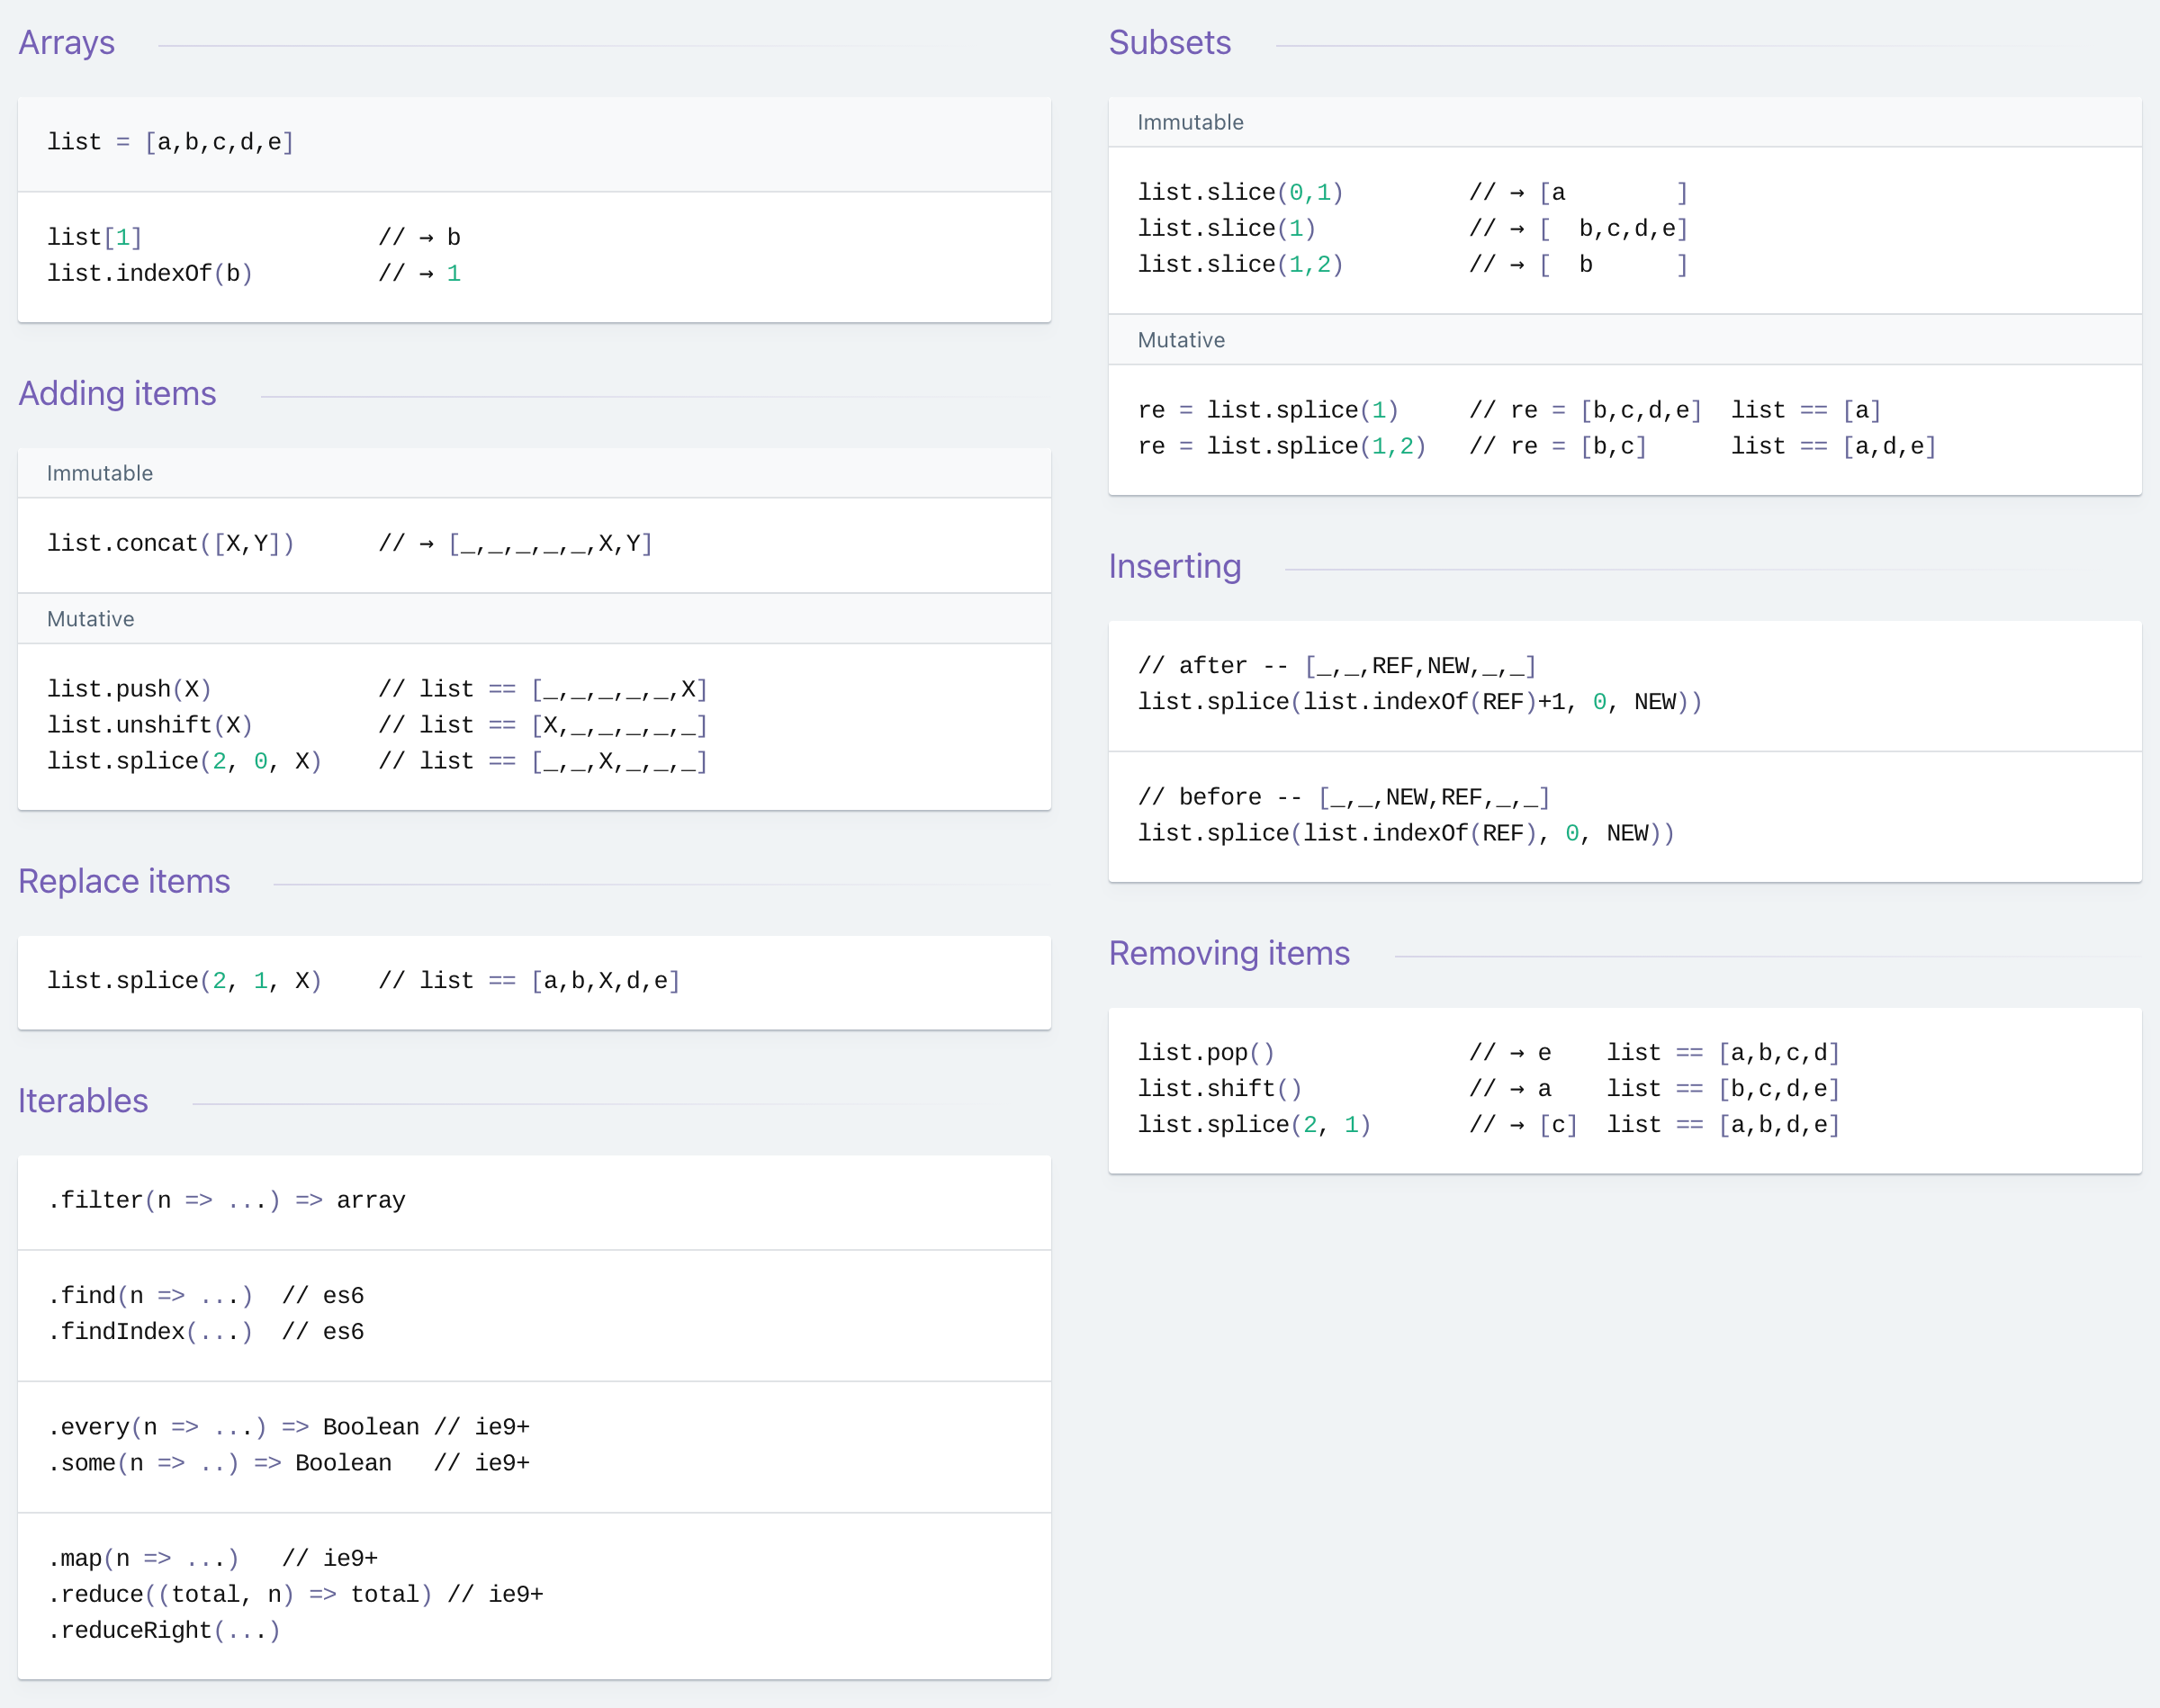Click the '// after --' comment line
Screen dimensions: 2160x1708
[x=1337, y=666]
